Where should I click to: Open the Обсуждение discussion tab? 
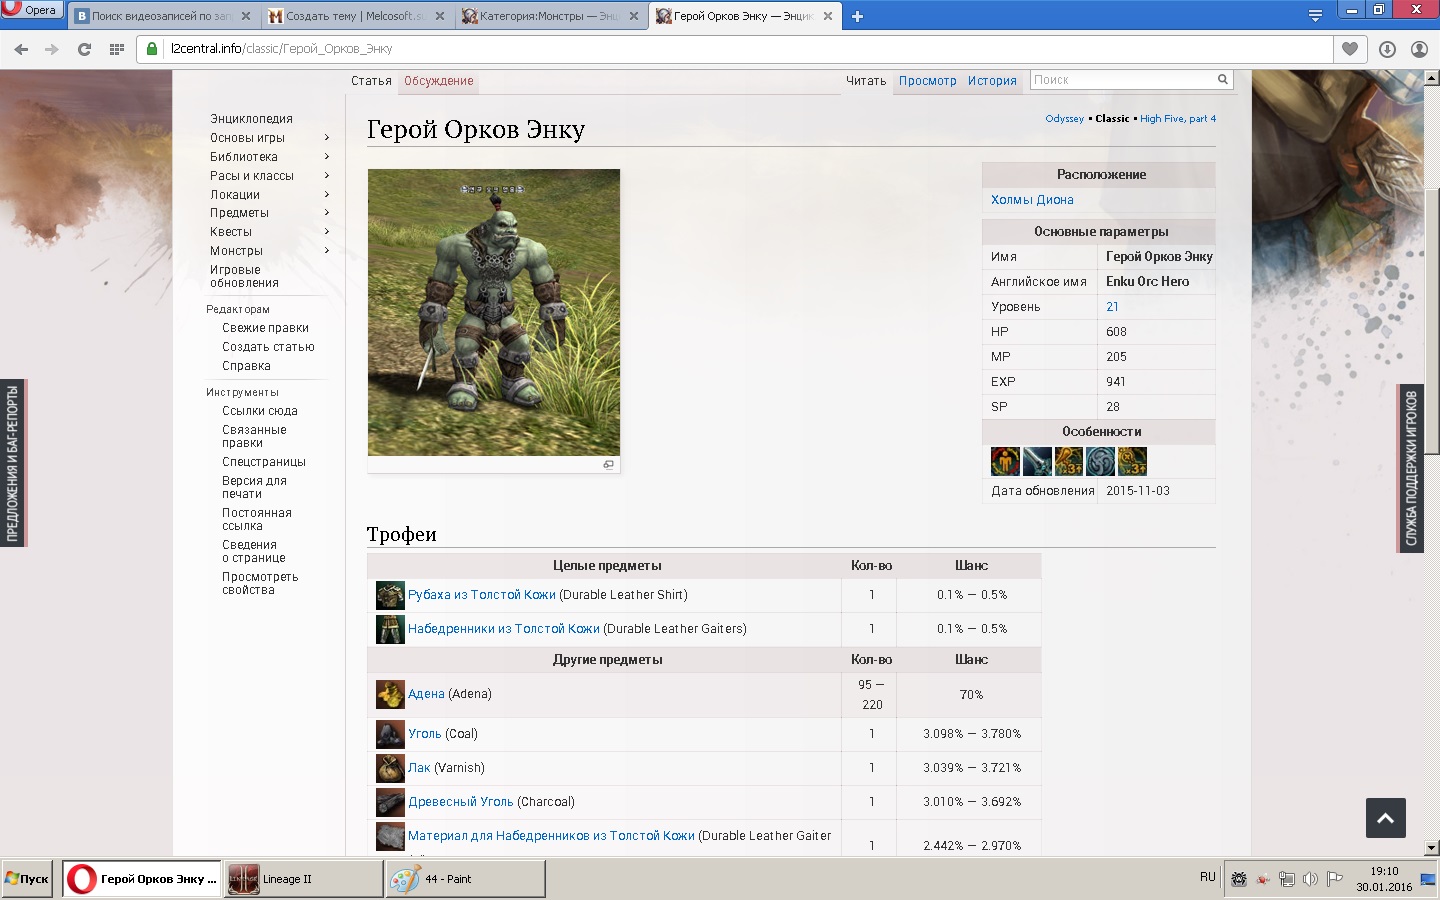(x=439, y=81)
